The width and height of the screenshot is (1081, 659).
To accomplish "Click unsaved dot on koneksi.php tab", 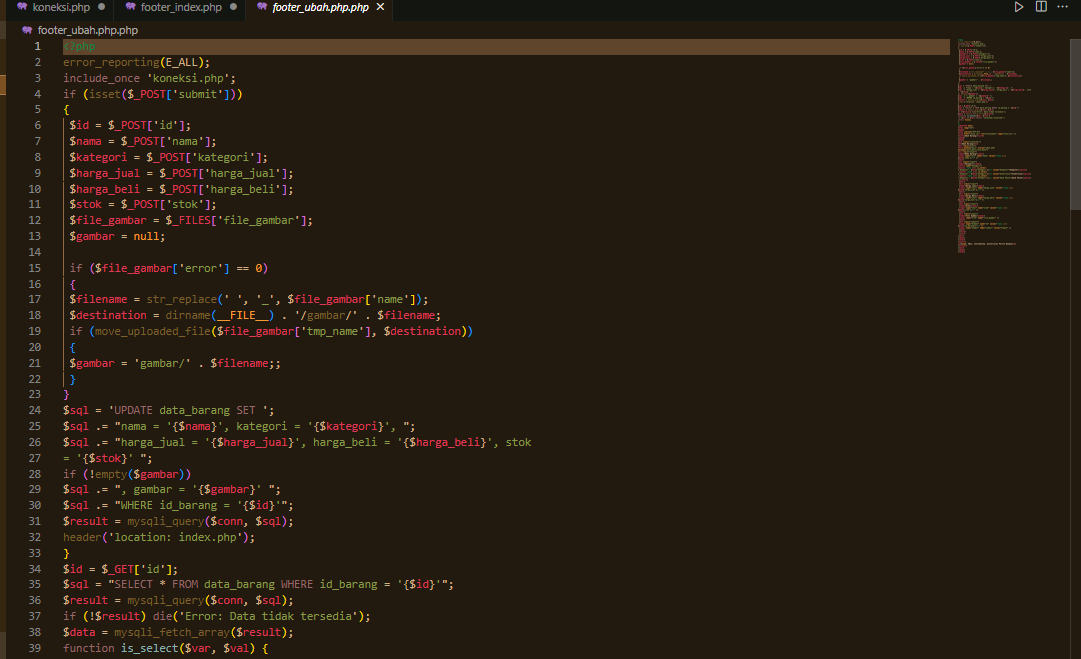I will pos(101,7).
